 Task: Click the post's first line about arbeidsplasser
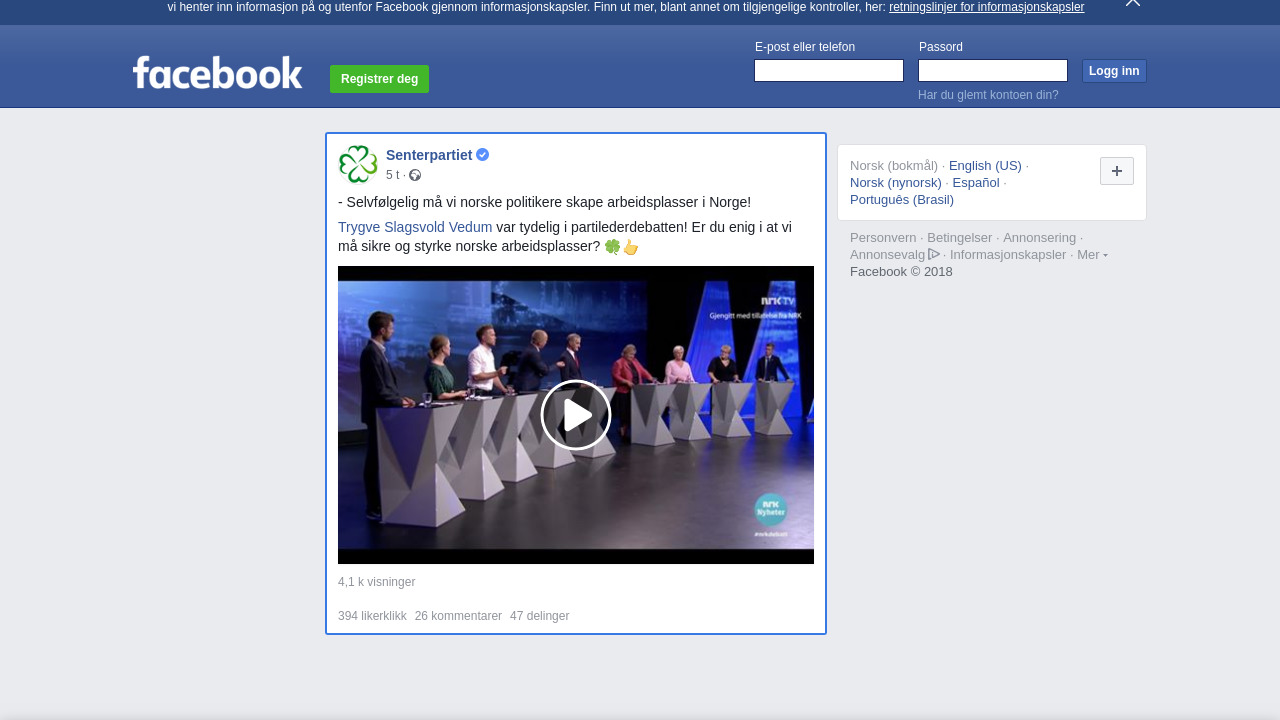[x=544, y=202]
